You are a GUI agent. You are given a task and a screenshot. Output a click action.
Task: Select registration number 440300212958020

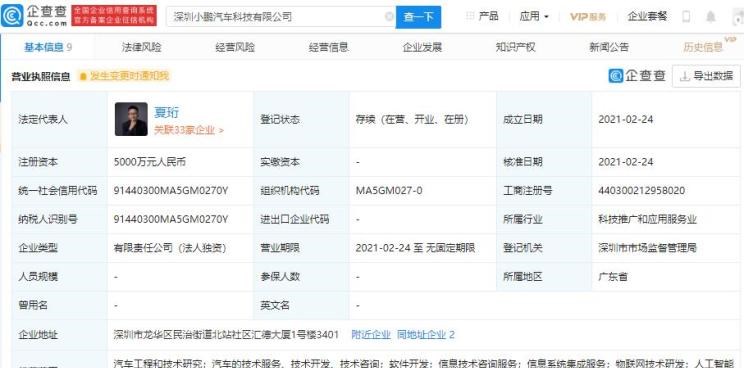(x=642, y=191)
